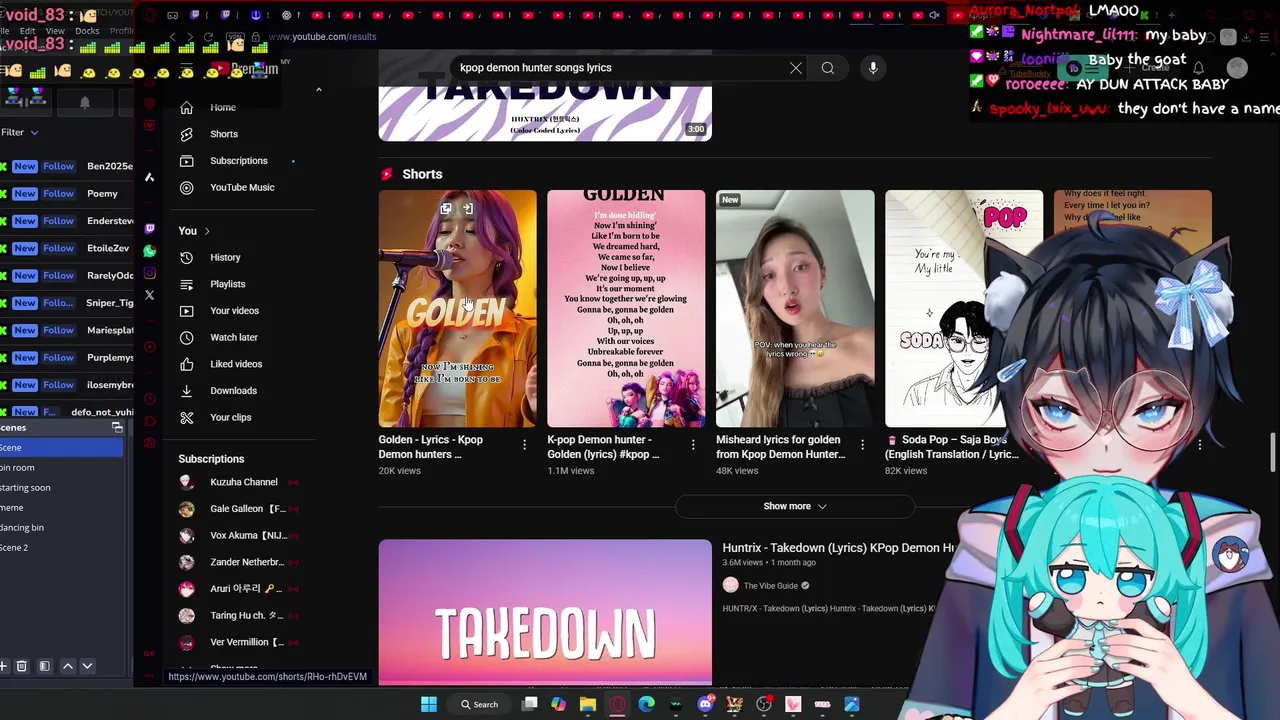Open YouTube Music from sidebar
This screenshot has width=1280, height=720.
click(x=244, y=187)
